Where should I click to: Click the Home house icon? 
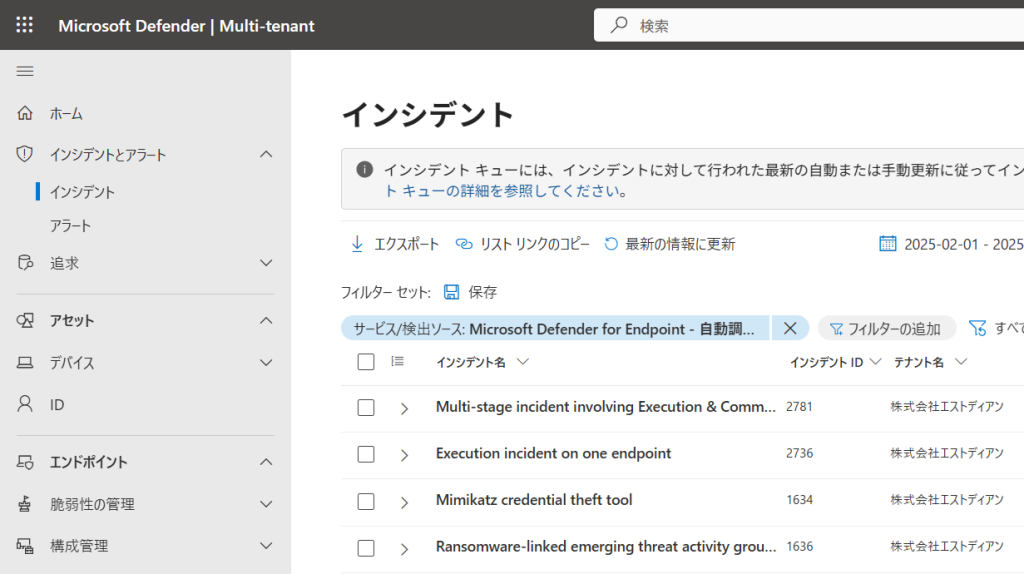point(25,113)
